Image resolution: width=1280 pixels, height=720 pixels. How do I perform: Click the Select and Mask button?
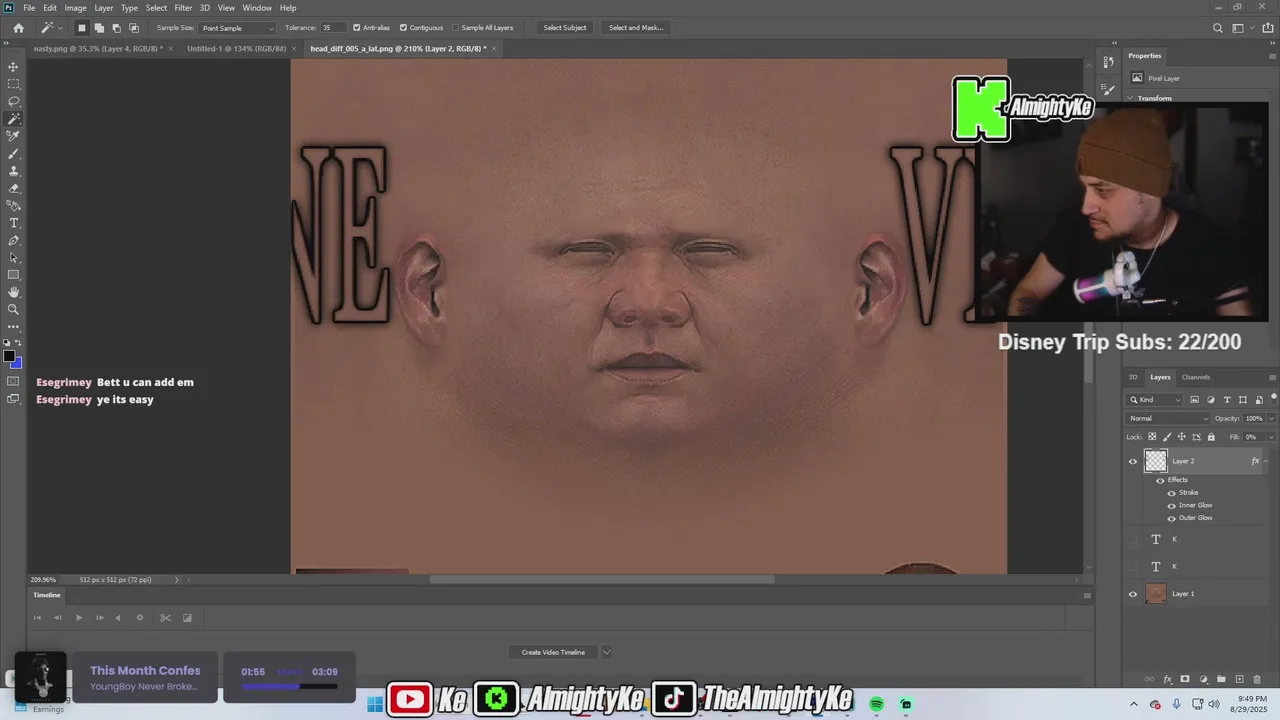pos(636,28)
